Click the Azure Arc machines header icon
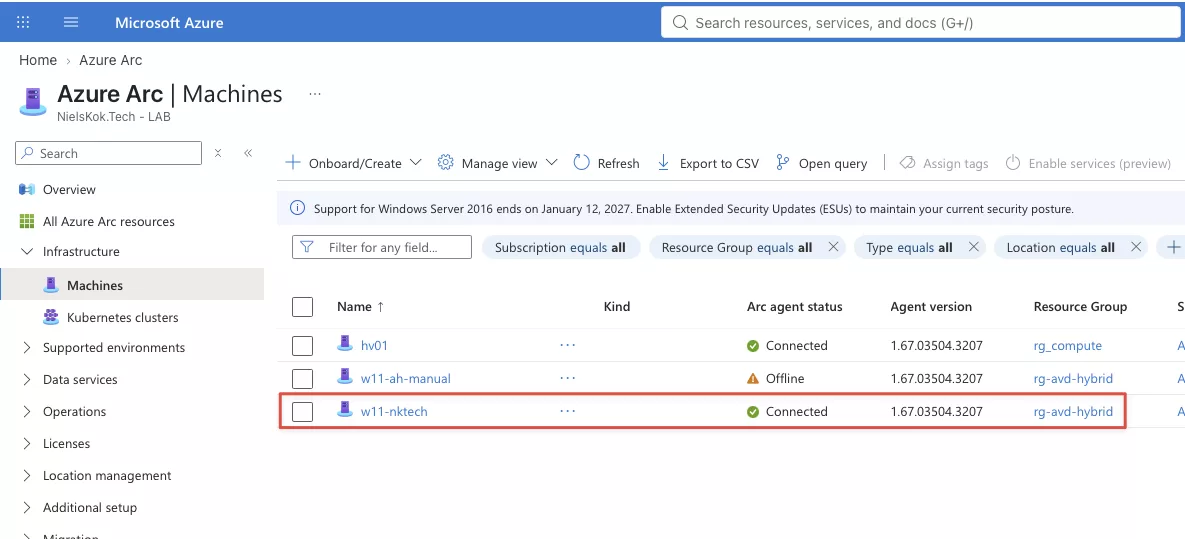 (32, 101)
